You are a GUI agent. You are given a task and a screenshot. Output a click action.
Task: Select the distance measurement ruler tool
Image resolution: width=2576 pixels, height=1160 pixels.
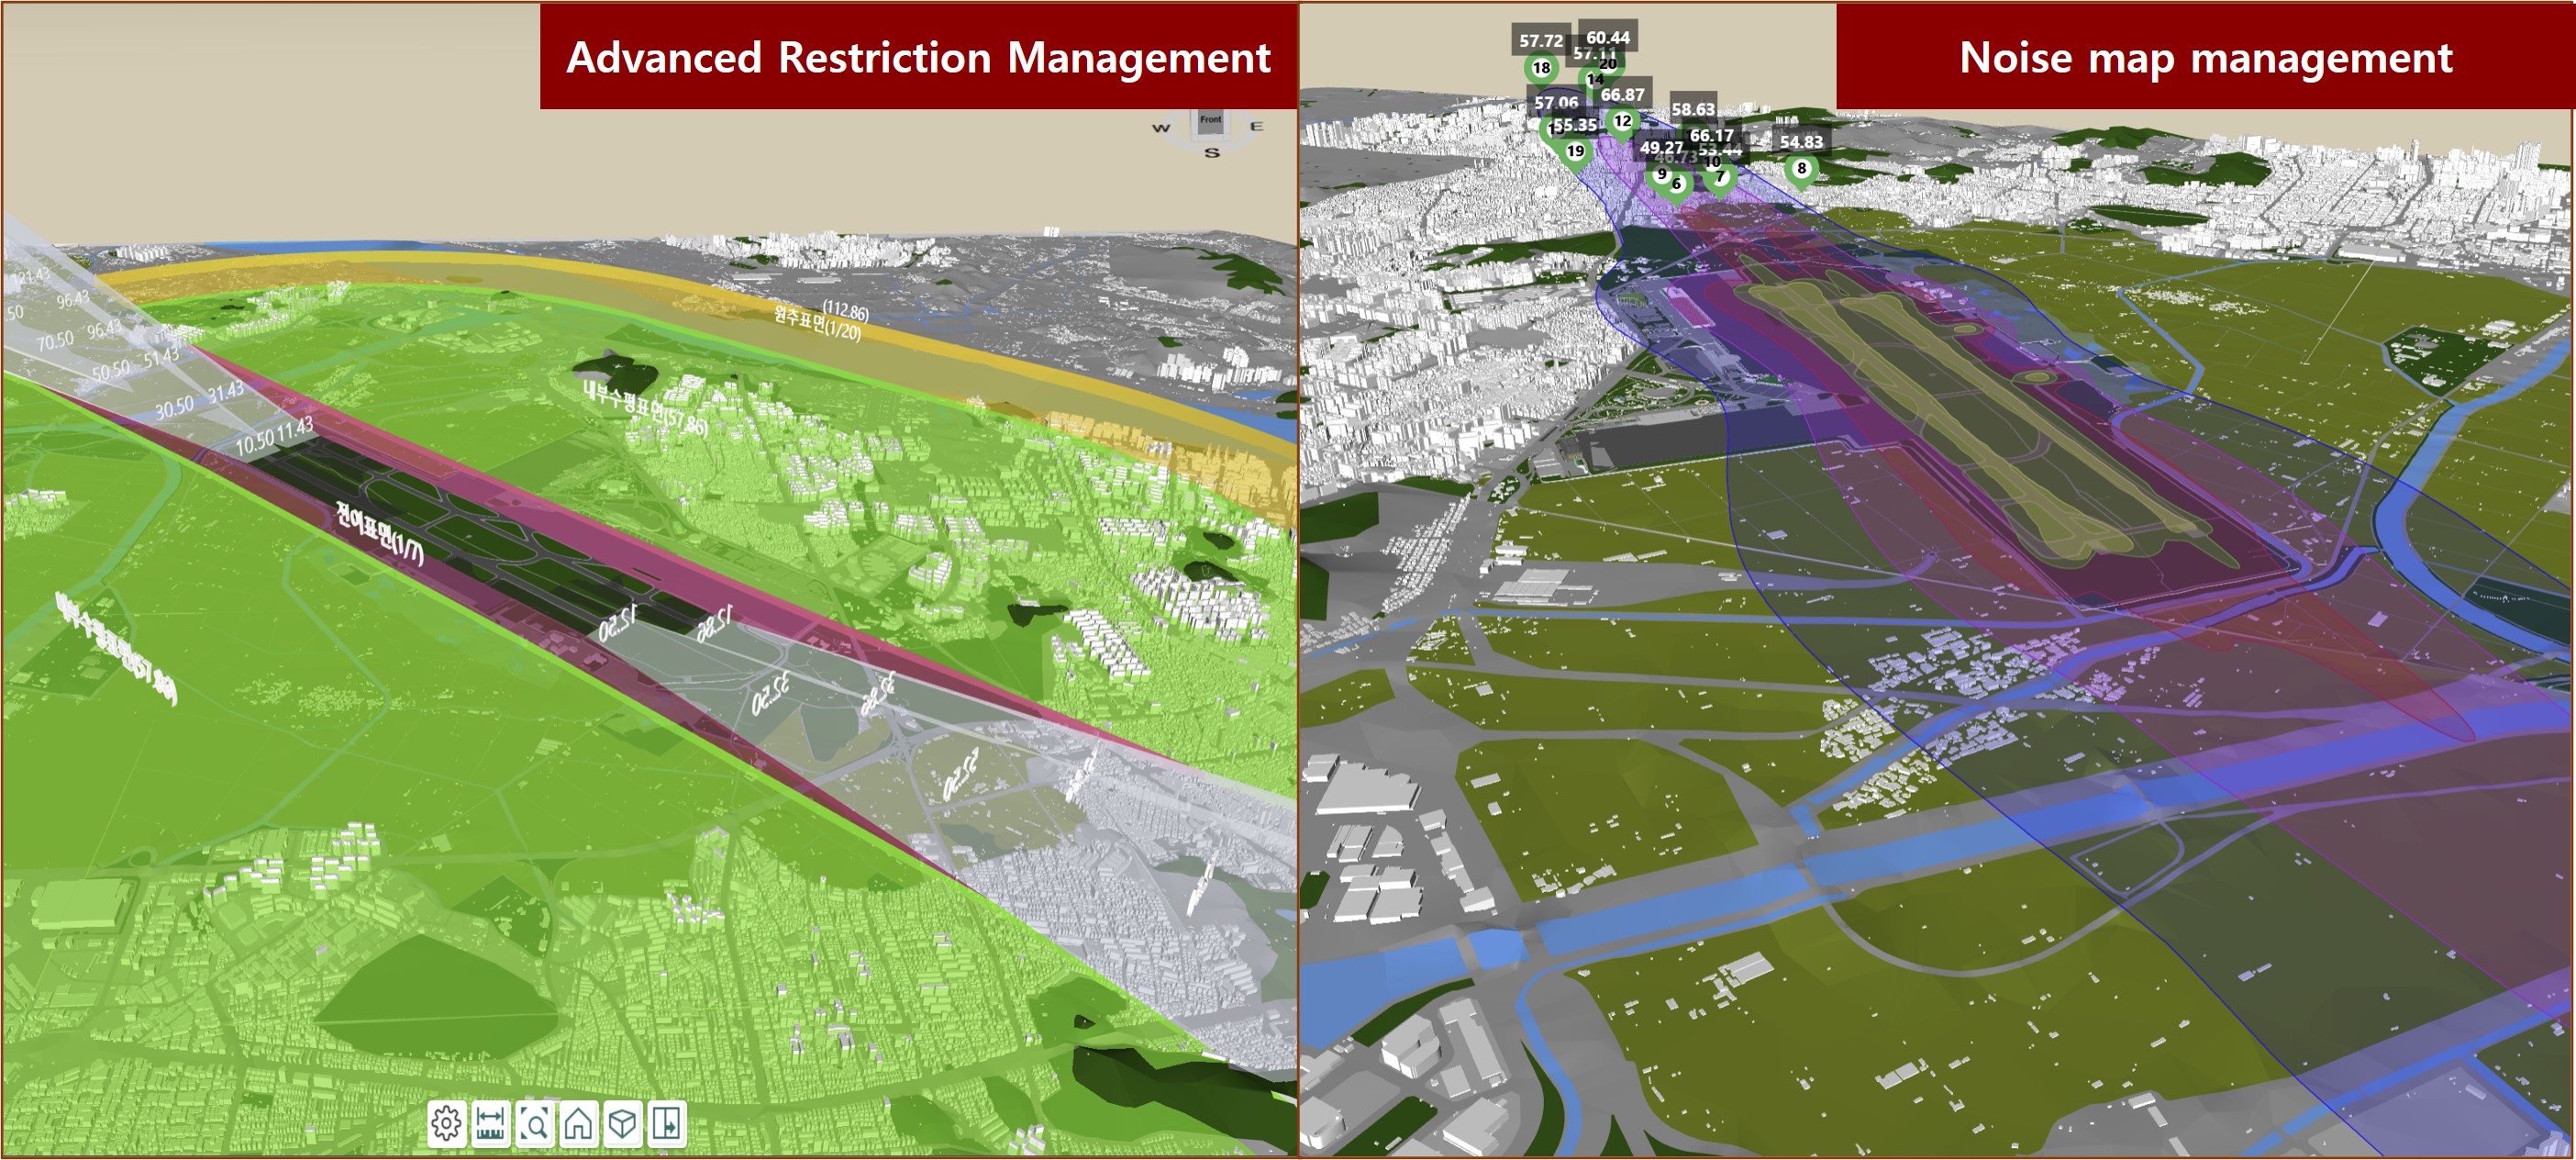click(x=490, y=1124)
